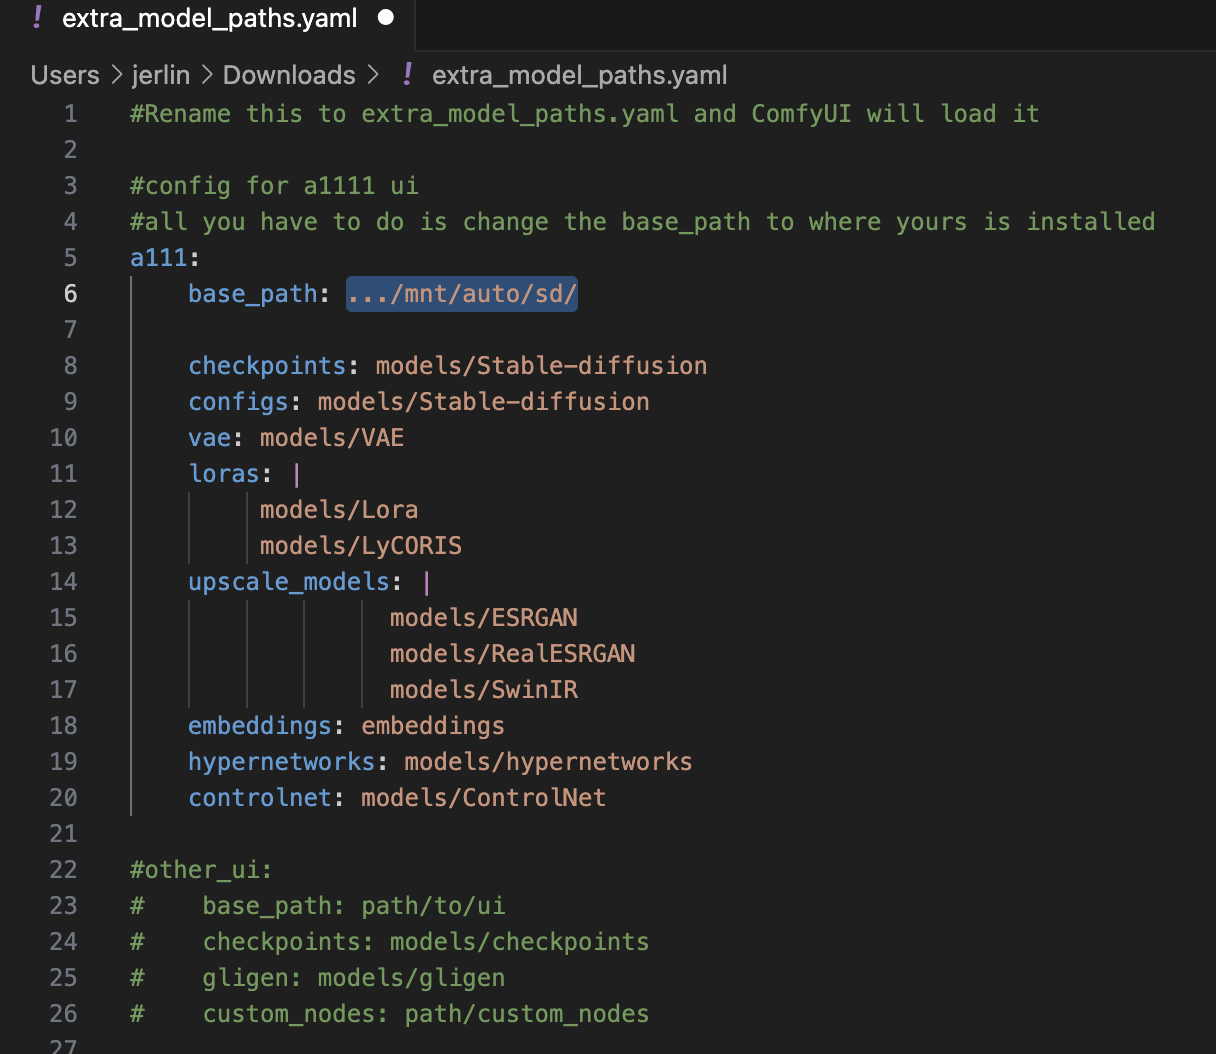The height and width of the screenshot is (1054, 1216).
Task: Click the checkpoints key on line 8
Action: [266, 366]
